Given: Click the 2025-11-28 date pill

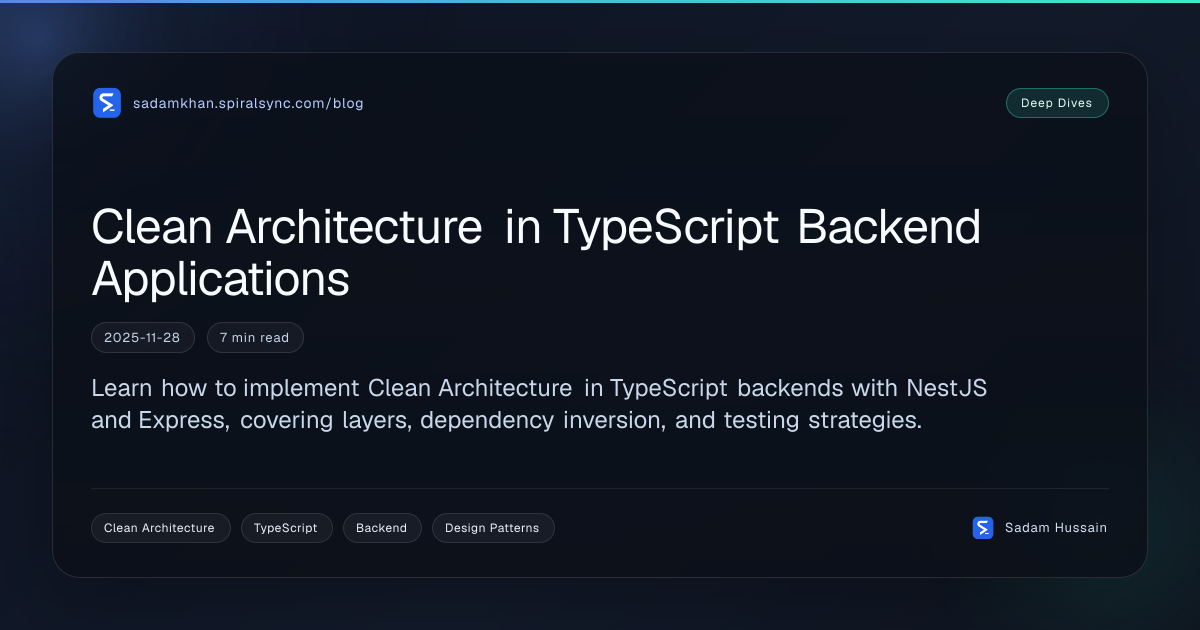Looking at the screenshot, I should click(142, 338).
